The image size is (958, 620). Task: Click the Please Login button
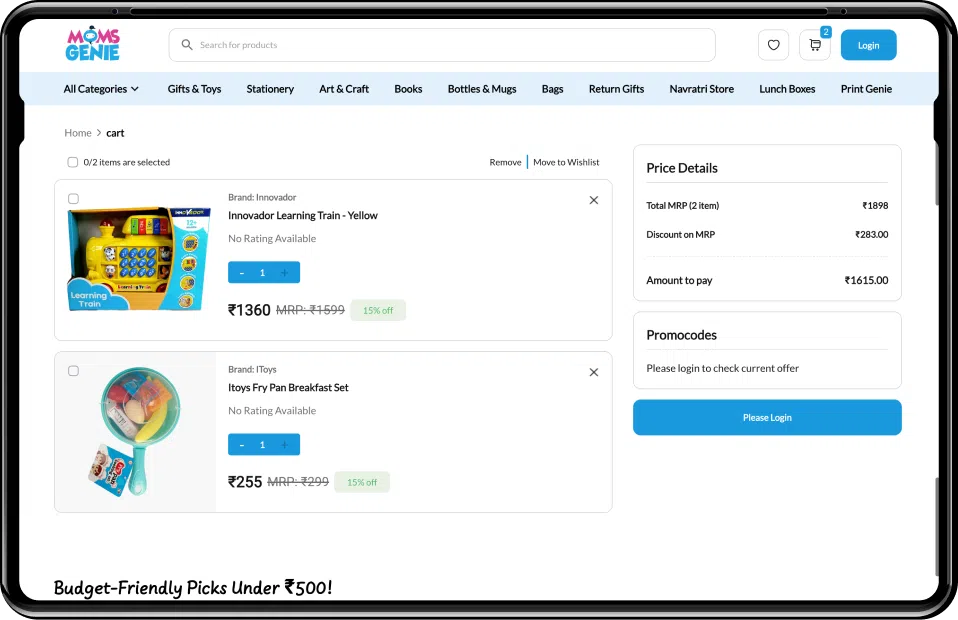click(766, 417)
